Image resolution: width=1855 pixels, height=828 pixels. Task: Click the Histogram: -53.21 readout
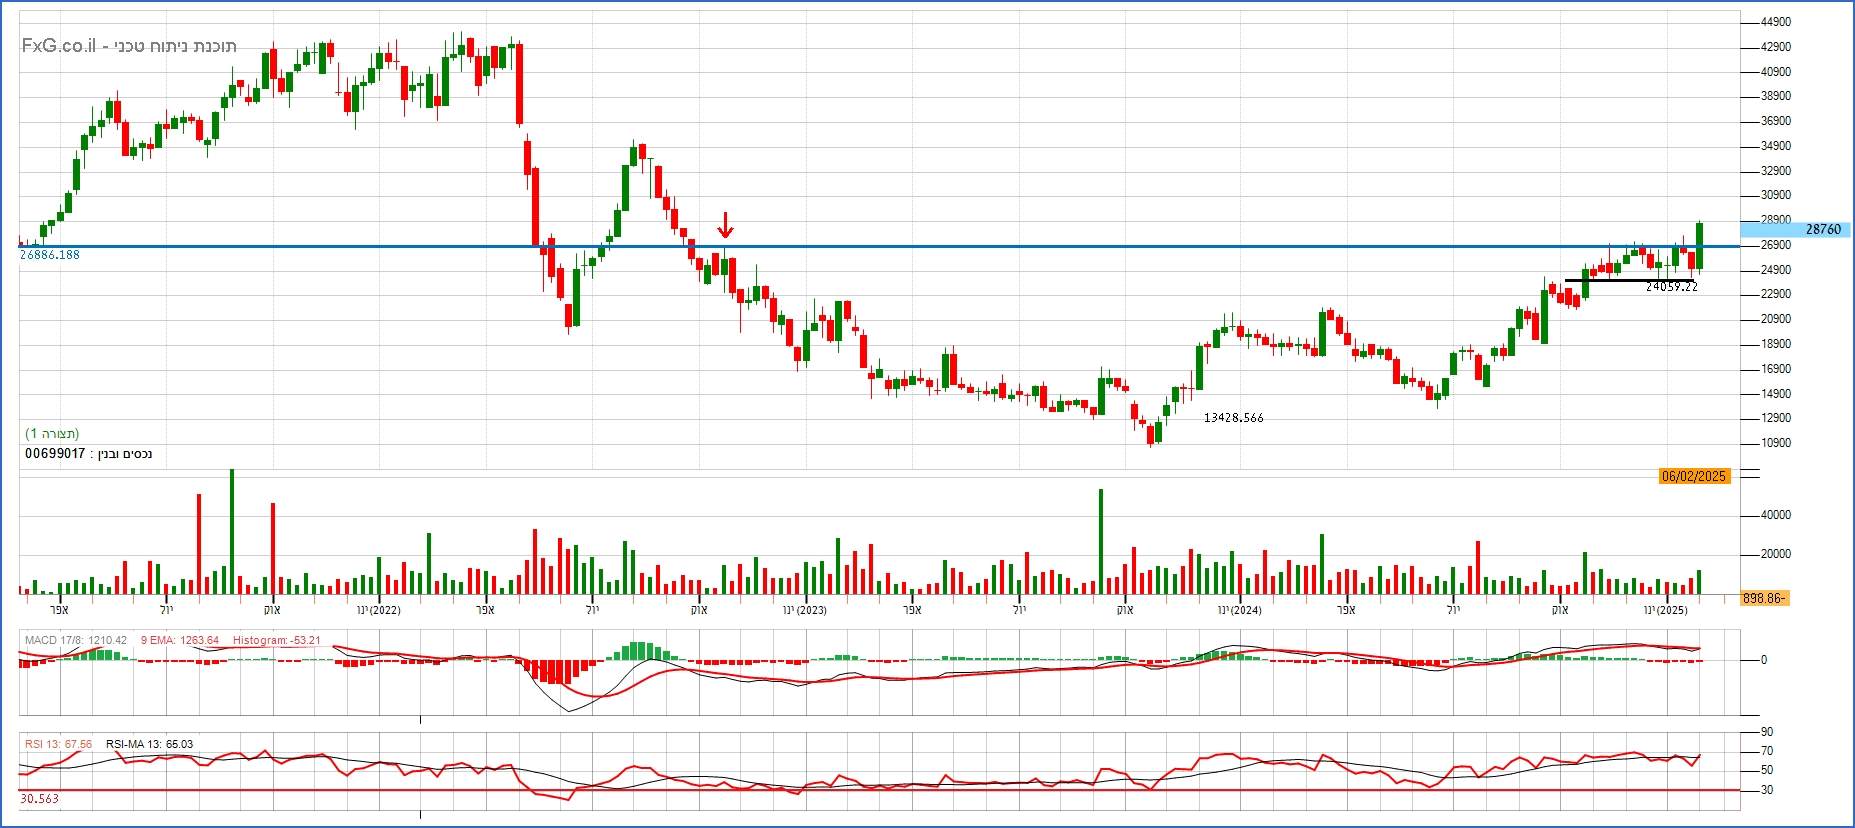click(277, 640)
